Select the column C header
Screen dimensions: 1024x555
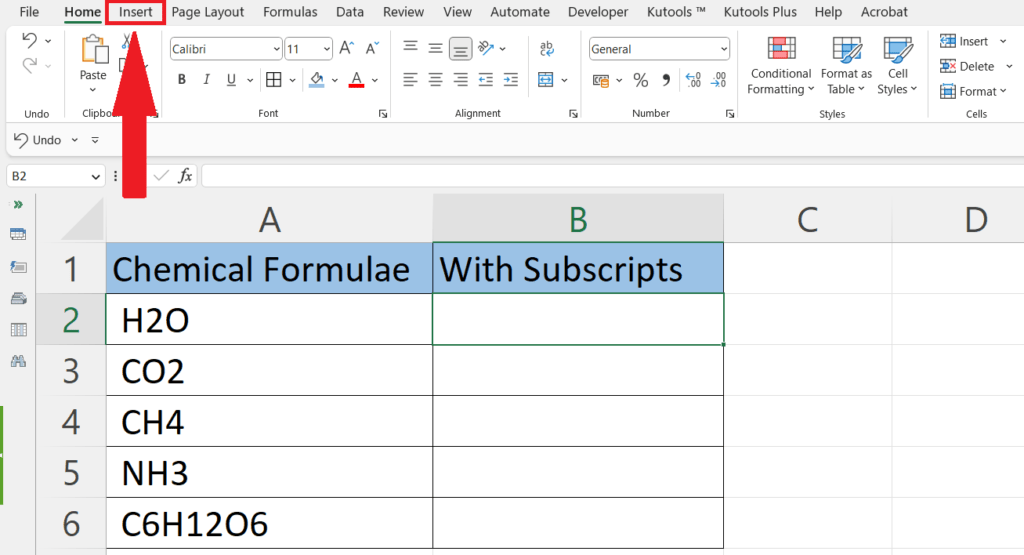808,219
